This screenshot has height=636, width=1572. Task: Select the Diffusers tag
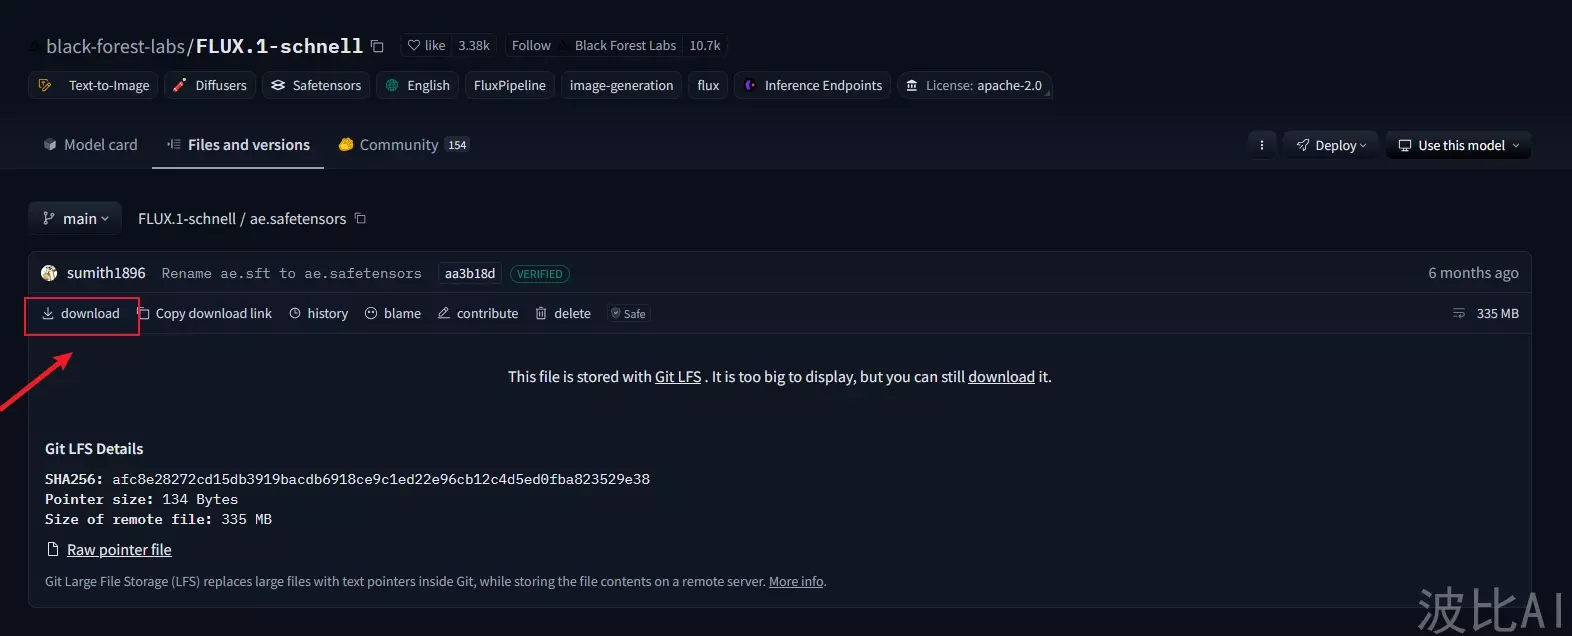tap(210, 86)
